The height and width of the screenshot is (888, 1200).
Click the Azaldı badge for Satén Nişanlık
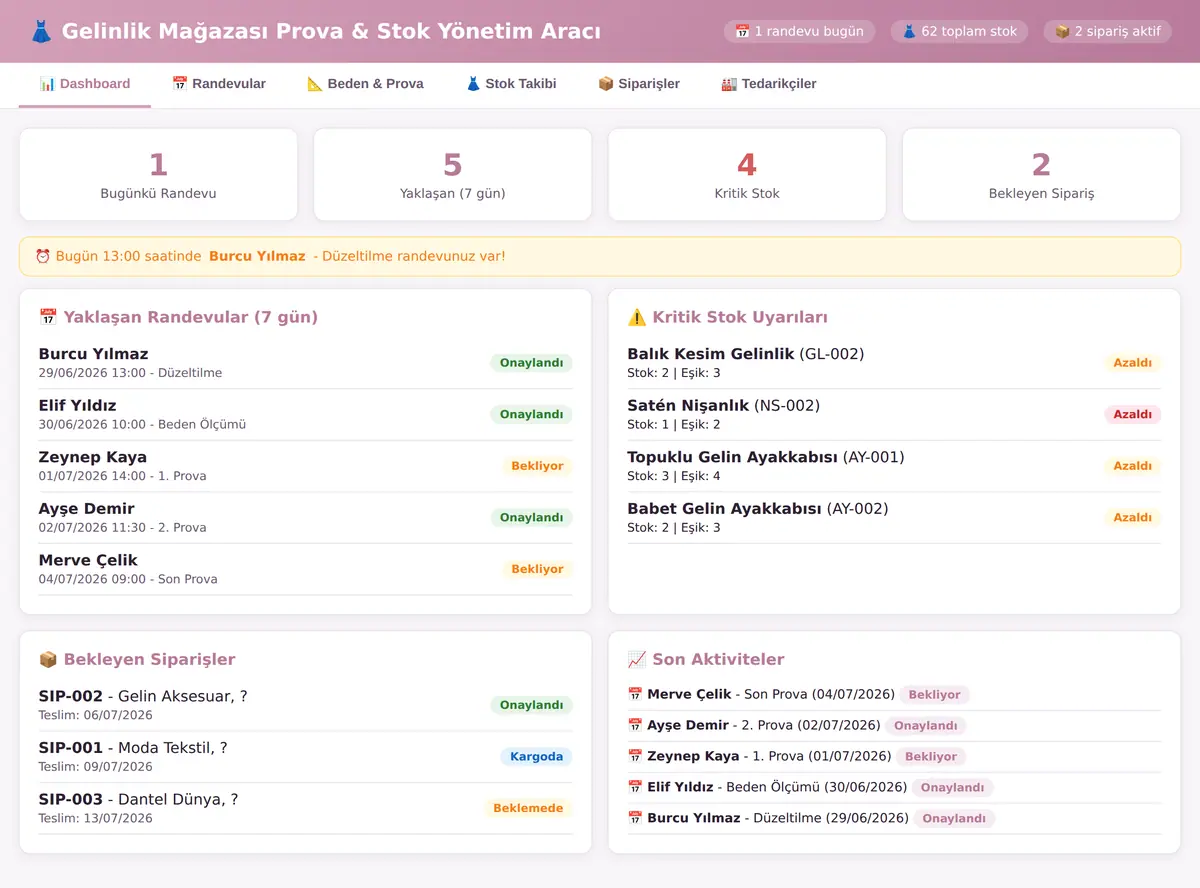point(1133,414)
